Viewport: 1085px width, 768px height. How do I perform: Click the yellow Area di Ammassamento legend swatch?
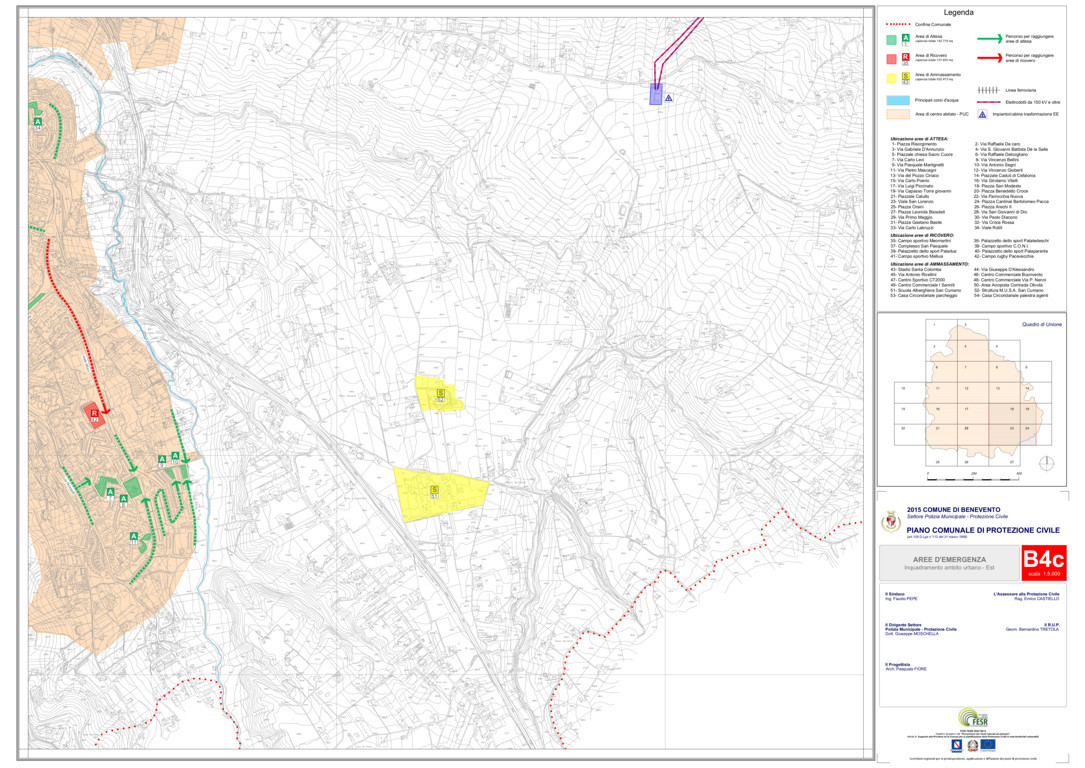click(x=890, y=77)
